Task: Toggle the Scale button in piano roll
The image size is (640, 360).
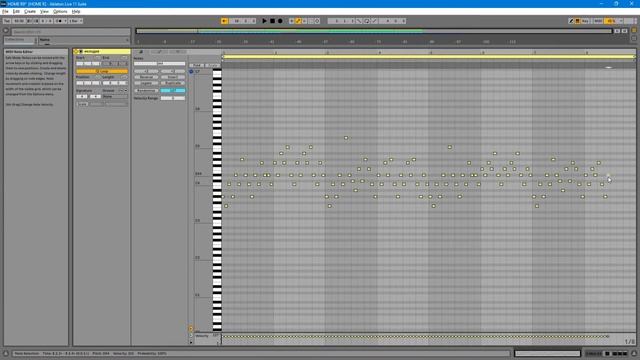Action: tap(212, 65)
